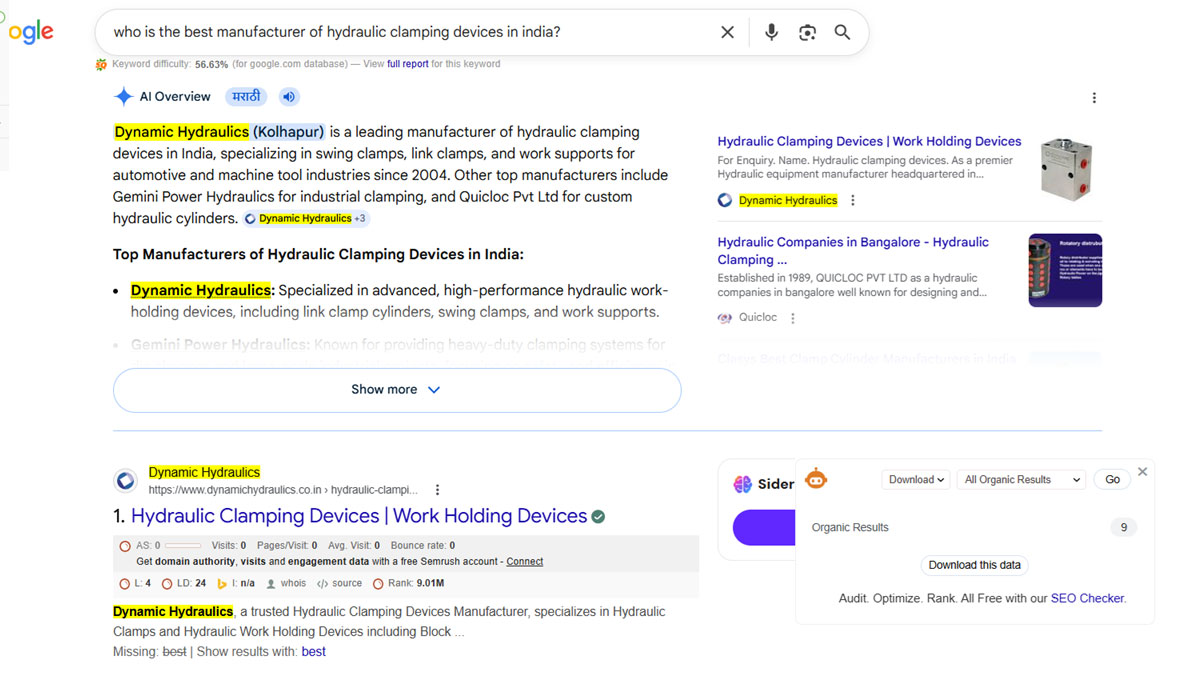Switch AI Overview language to मराठी
This screenshot has height=699, width=1200.
coord(247,97)
